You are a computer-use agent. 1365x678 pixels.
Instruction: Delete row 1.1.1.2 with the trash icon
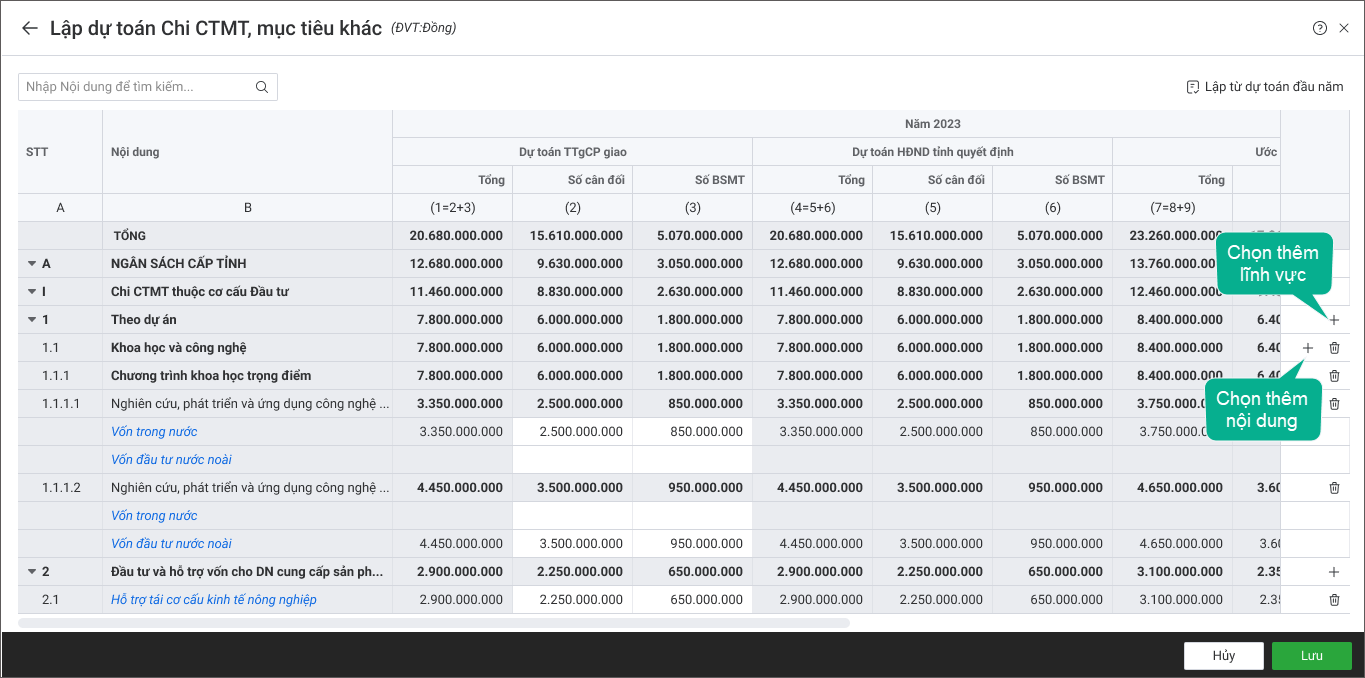click(x=1334, y=488)
